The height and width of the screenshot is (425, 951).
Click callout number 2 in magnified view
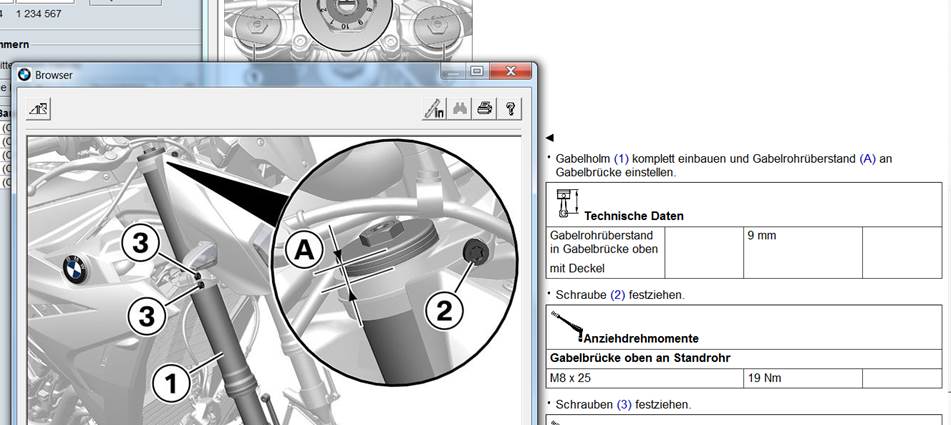[445, 312]
